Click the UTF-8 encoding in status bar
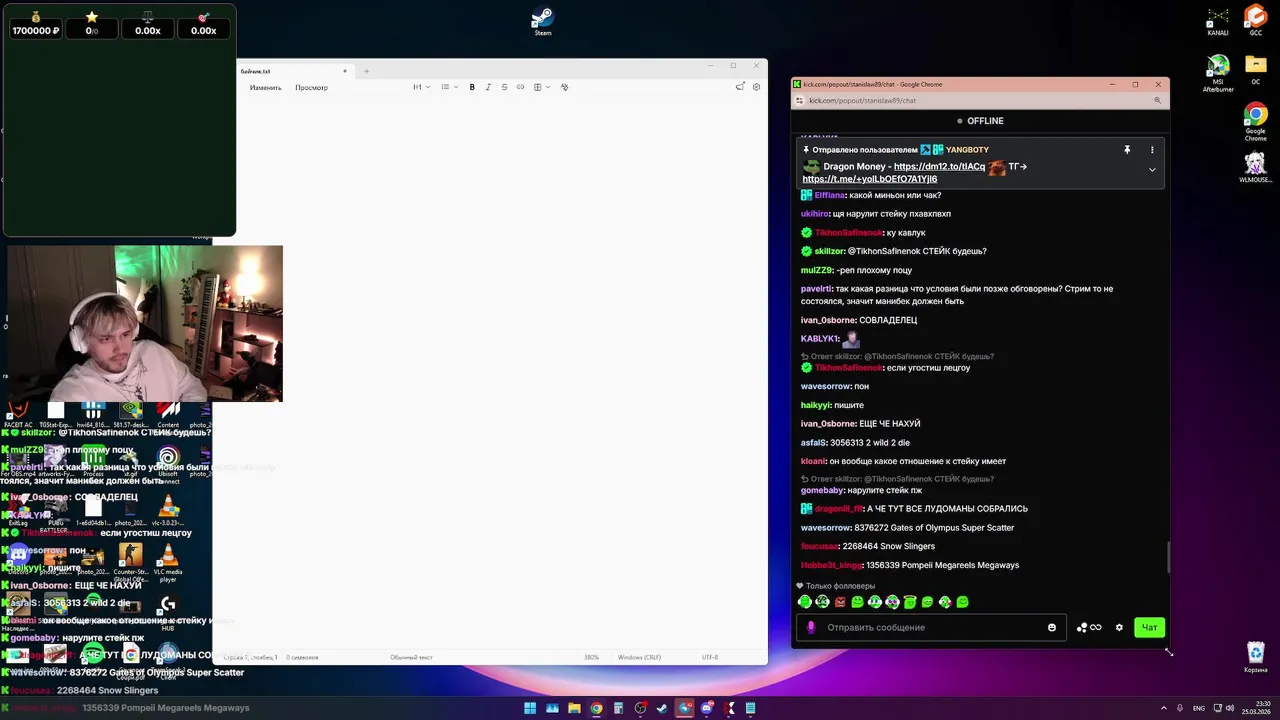This screenshot has width=1280, height=720. (710, 657)
